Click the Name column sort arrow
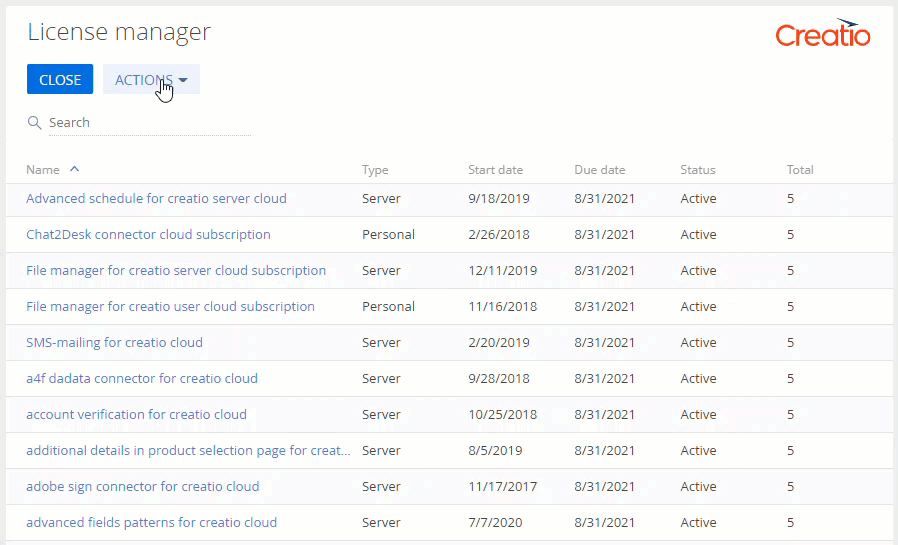The width and height of the screenshot is (898, 545). tap(75, 169)
